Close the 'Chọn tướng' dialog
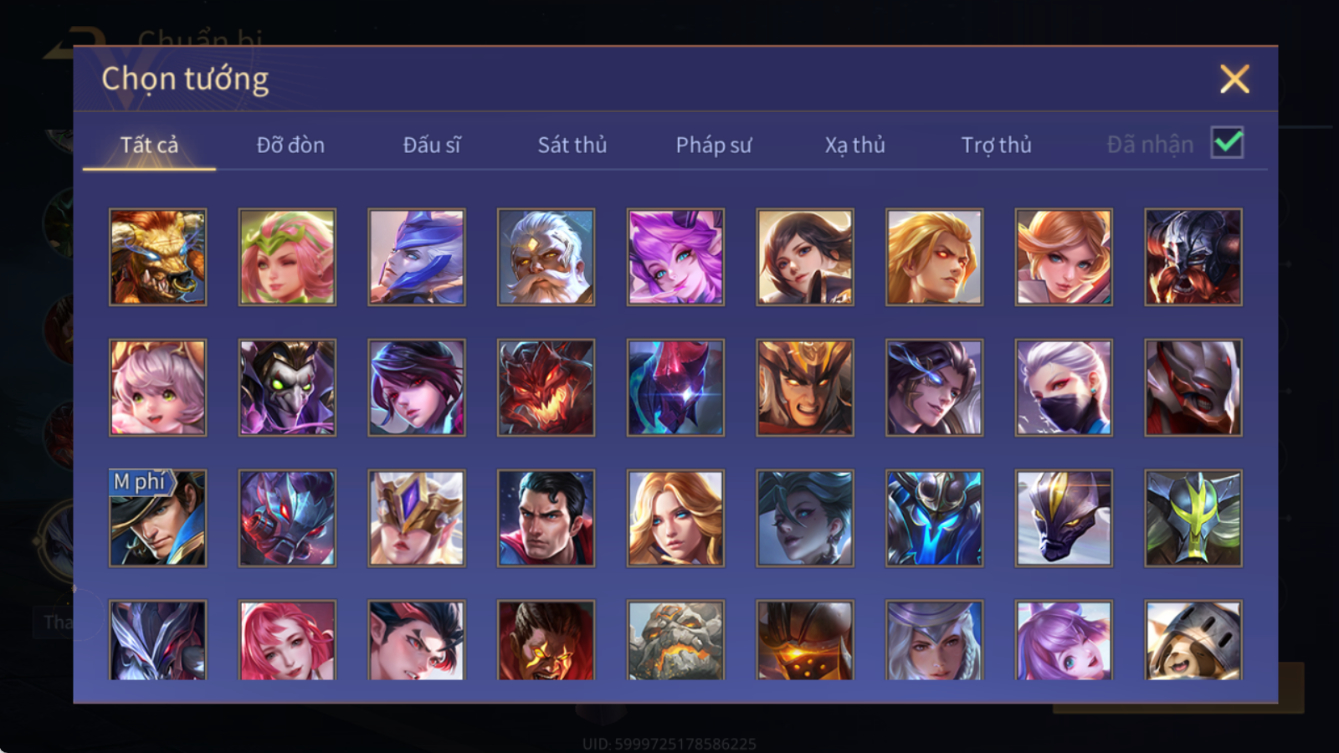 click(1235, 79)
